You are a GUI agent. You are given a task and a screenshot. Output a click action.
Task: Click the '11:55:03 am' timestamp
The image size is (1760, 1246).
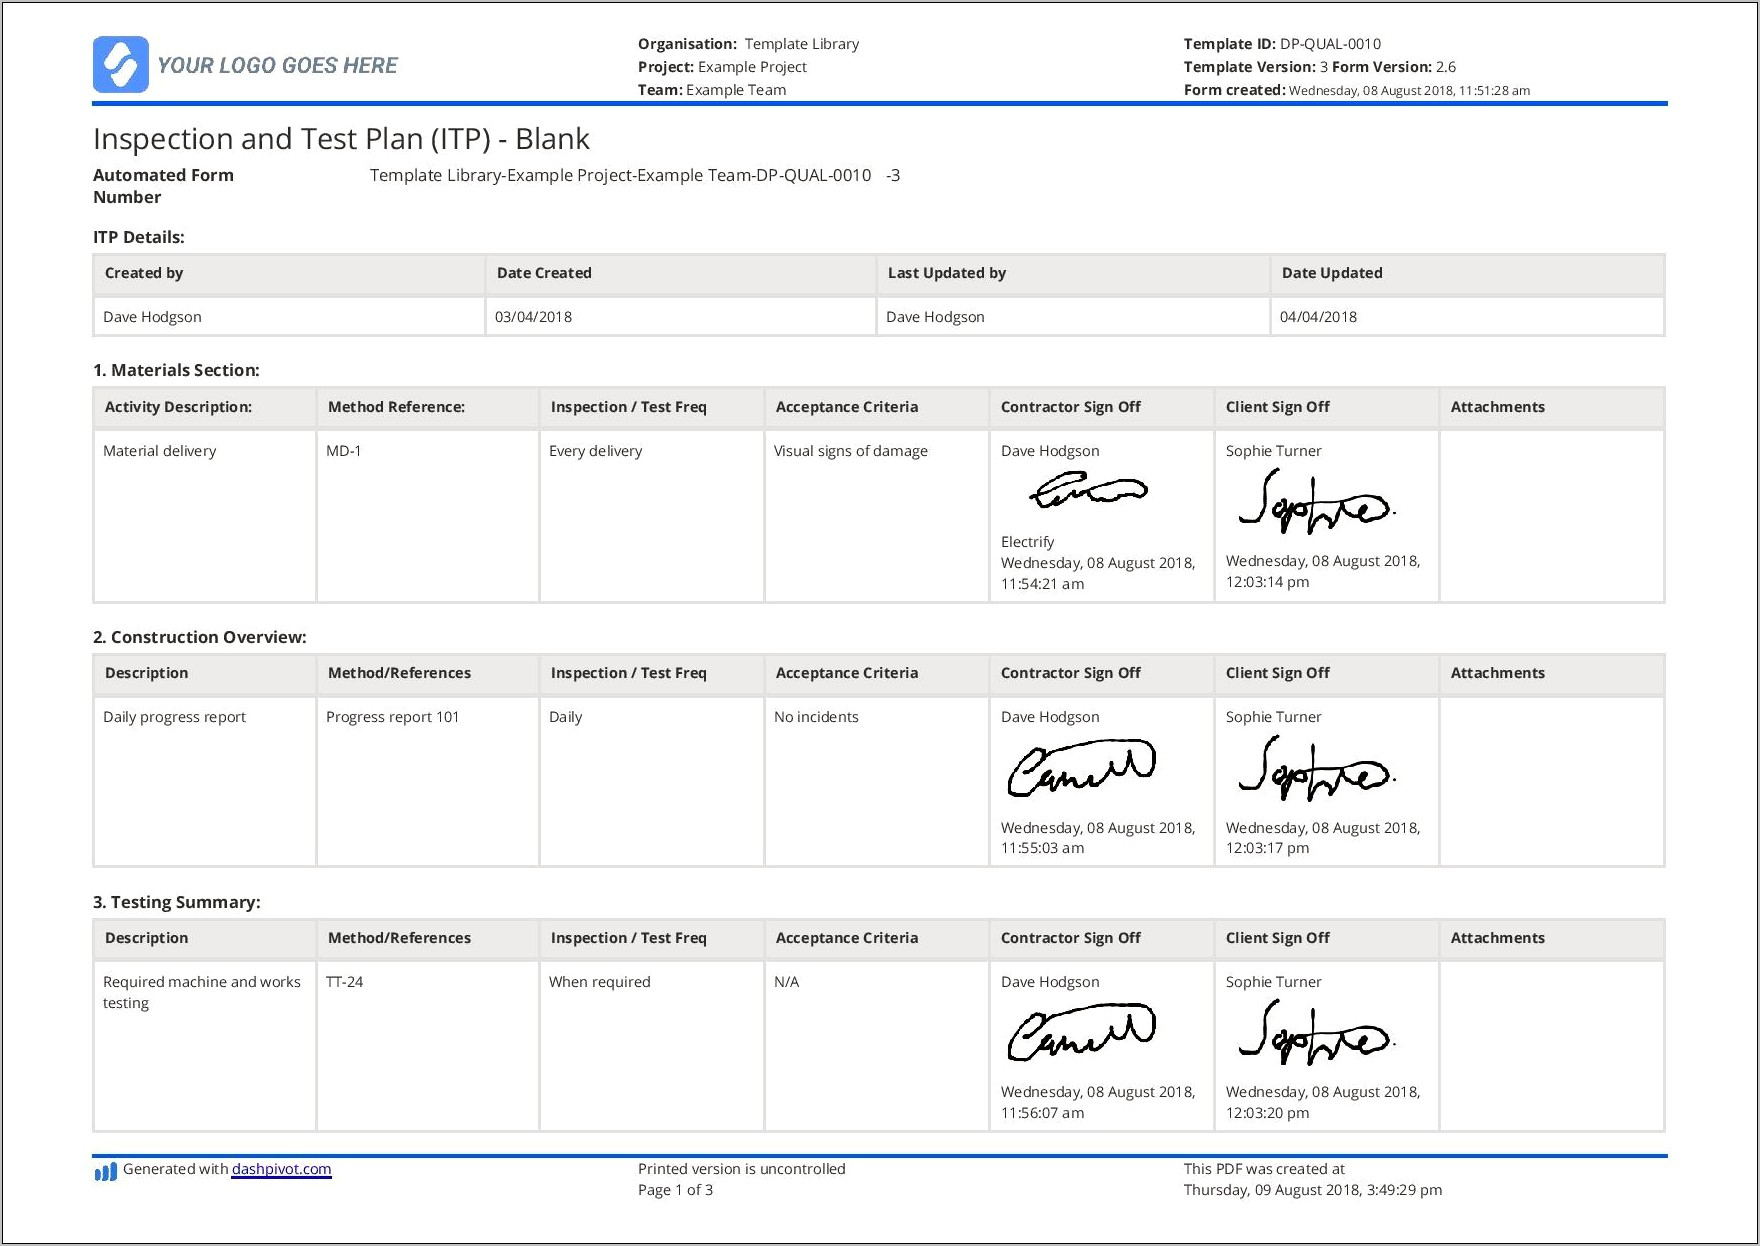(x=1042, y=848)
